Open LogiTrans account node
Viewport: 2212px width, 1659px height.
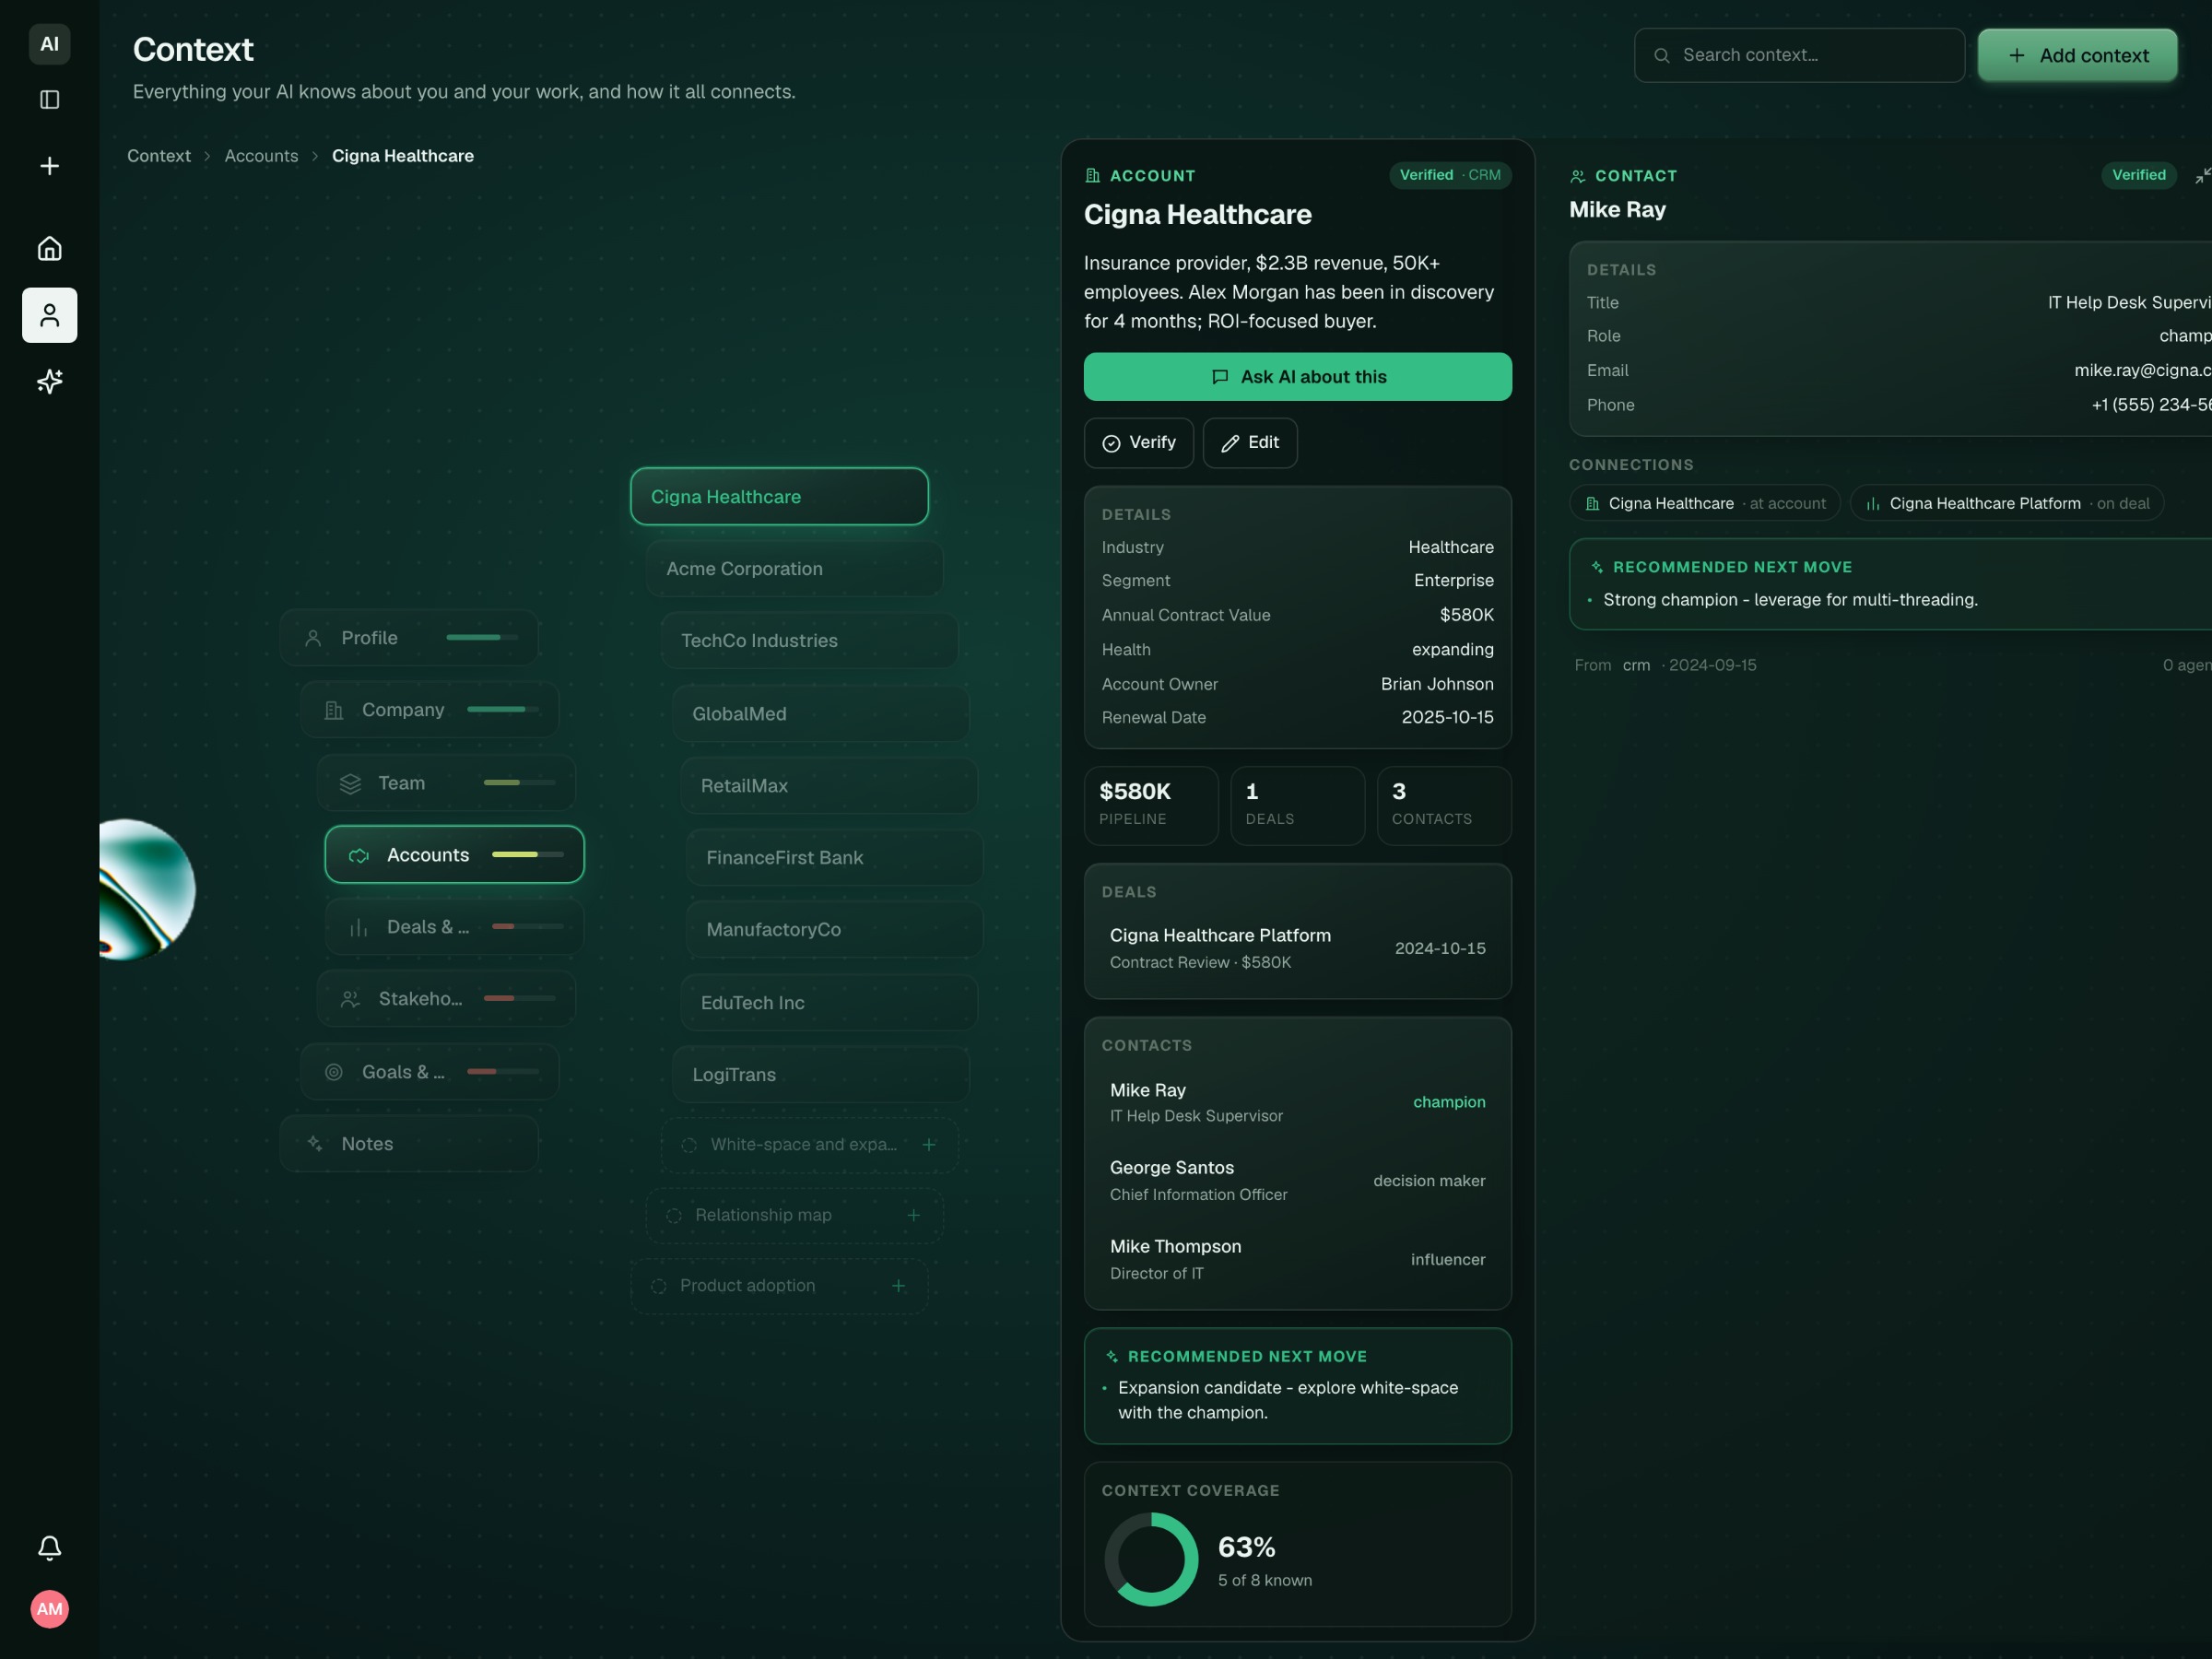(820, 1075)
